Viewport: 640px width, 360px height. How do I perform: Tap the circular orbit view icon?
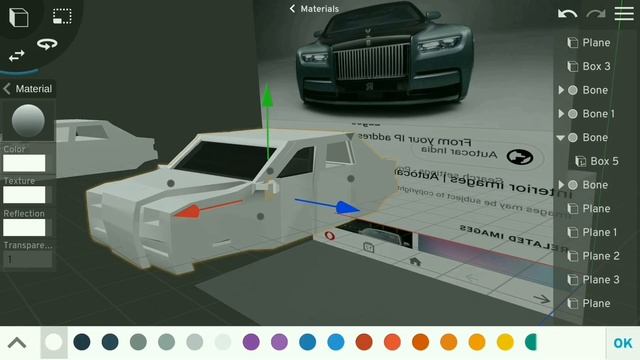(x=47, y=44)
